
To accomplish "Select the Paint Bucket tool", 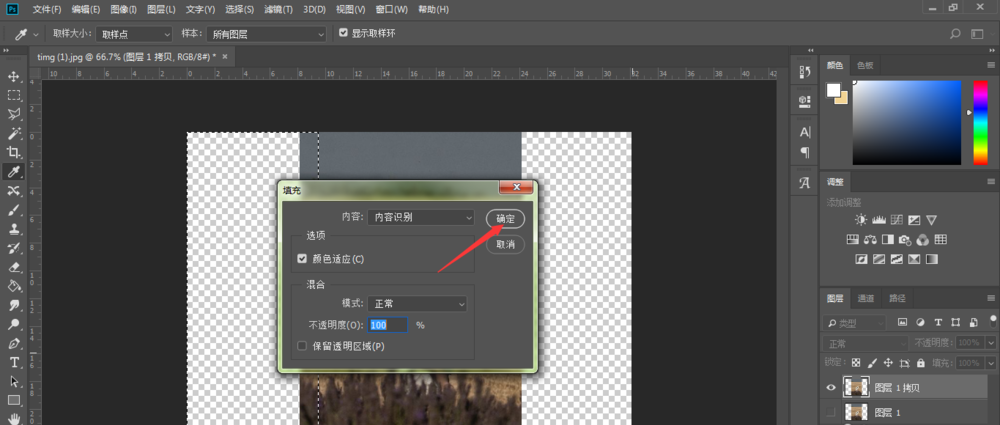I will (x=13, y=286).
